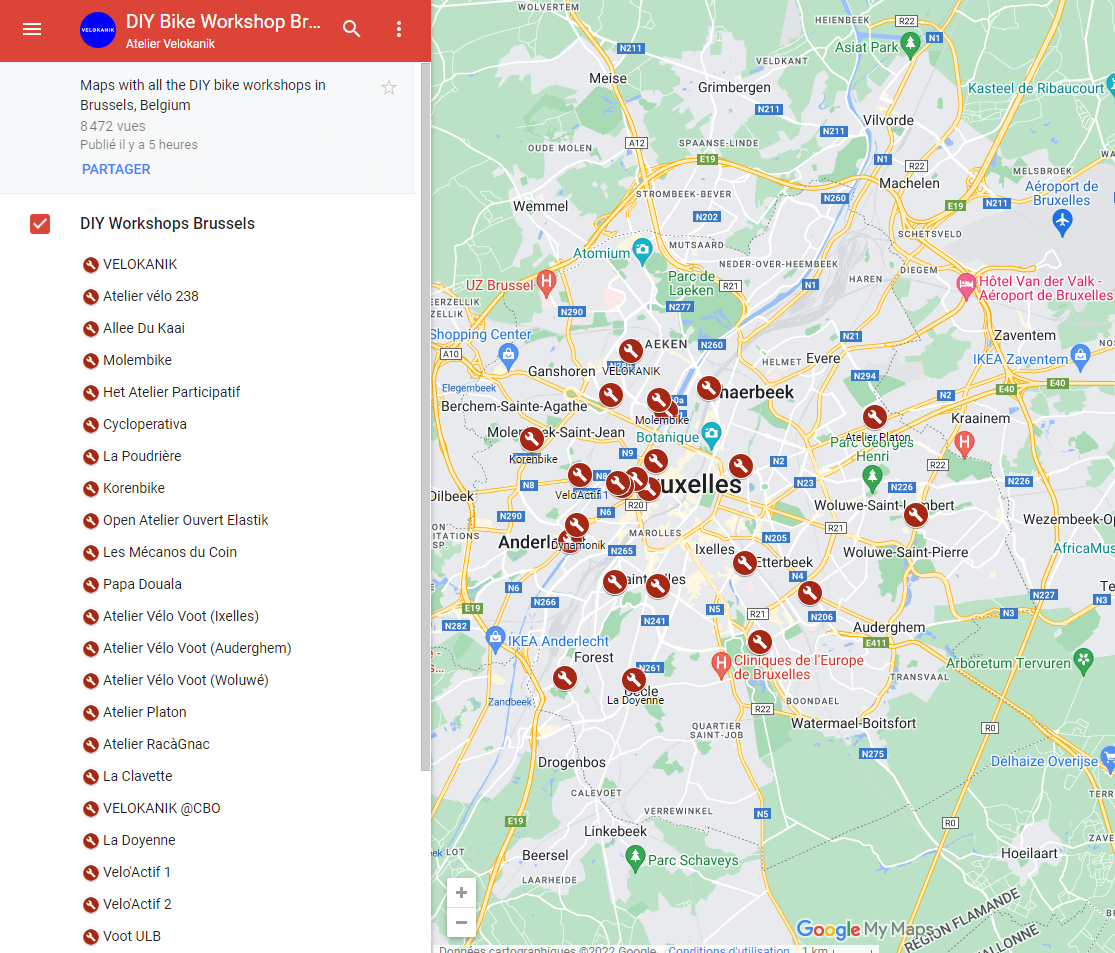Click the sidebar vertical scrollbar
This screenshot has width=1115, height=953.
click(425, 417)
